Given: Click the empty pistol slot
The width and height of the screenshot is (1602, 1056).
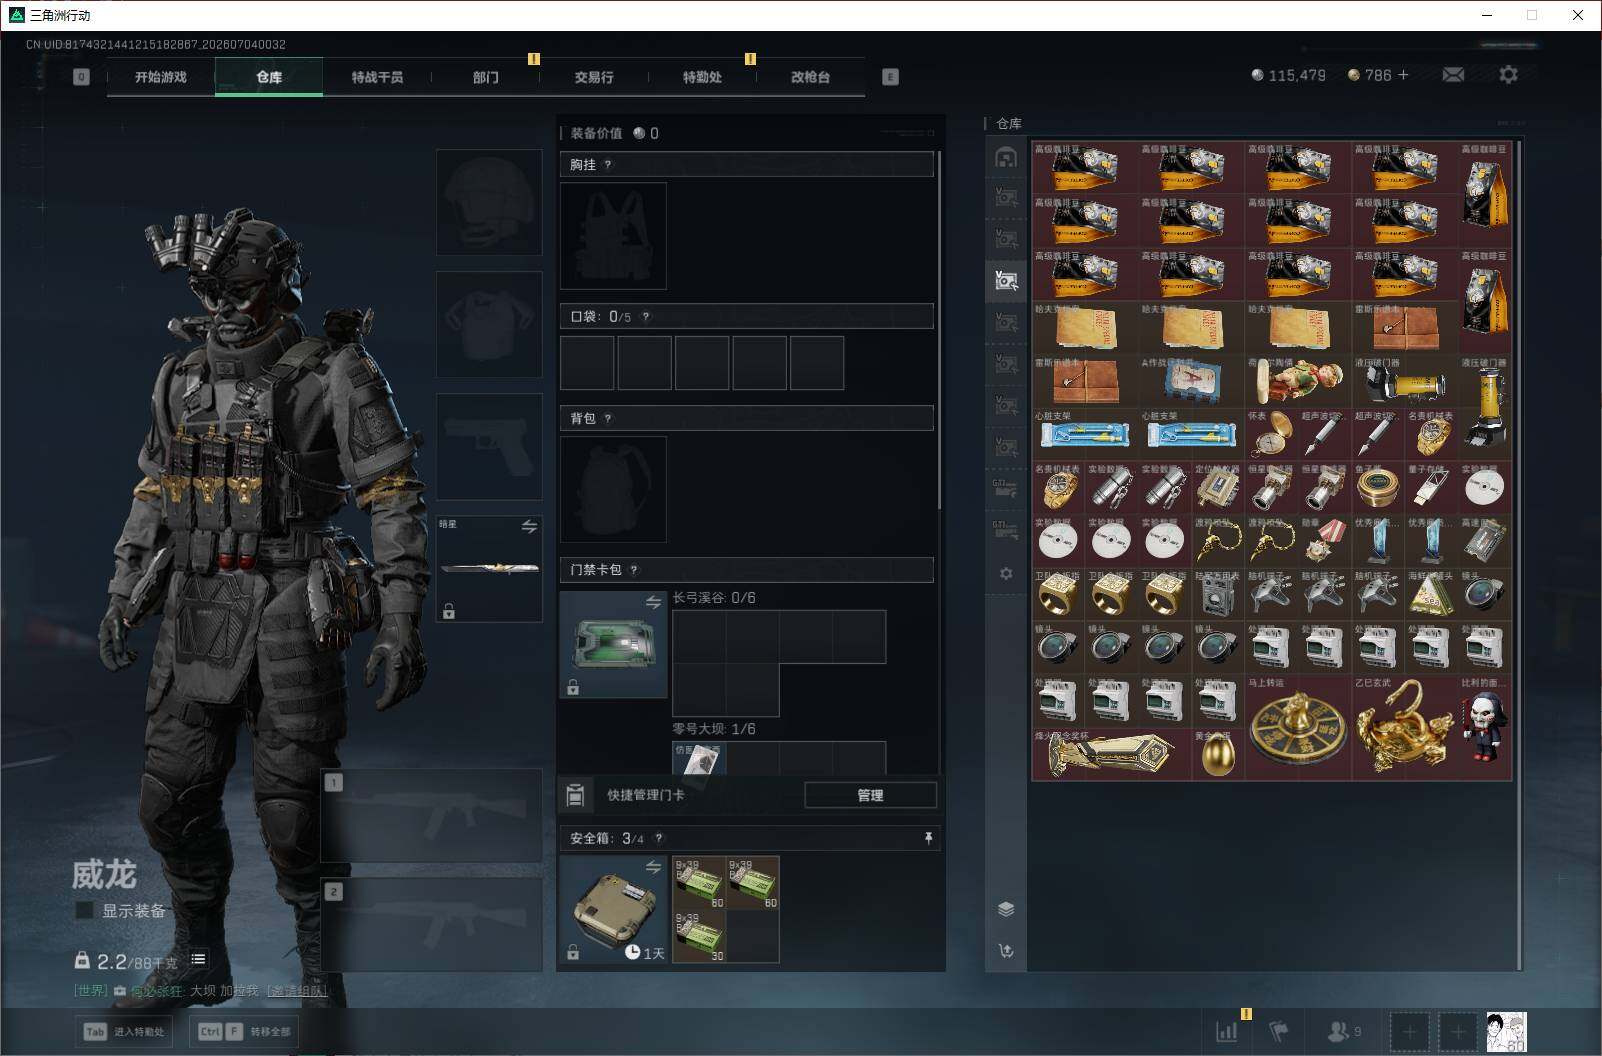Looking at the screenshot, I should (489, 446).
